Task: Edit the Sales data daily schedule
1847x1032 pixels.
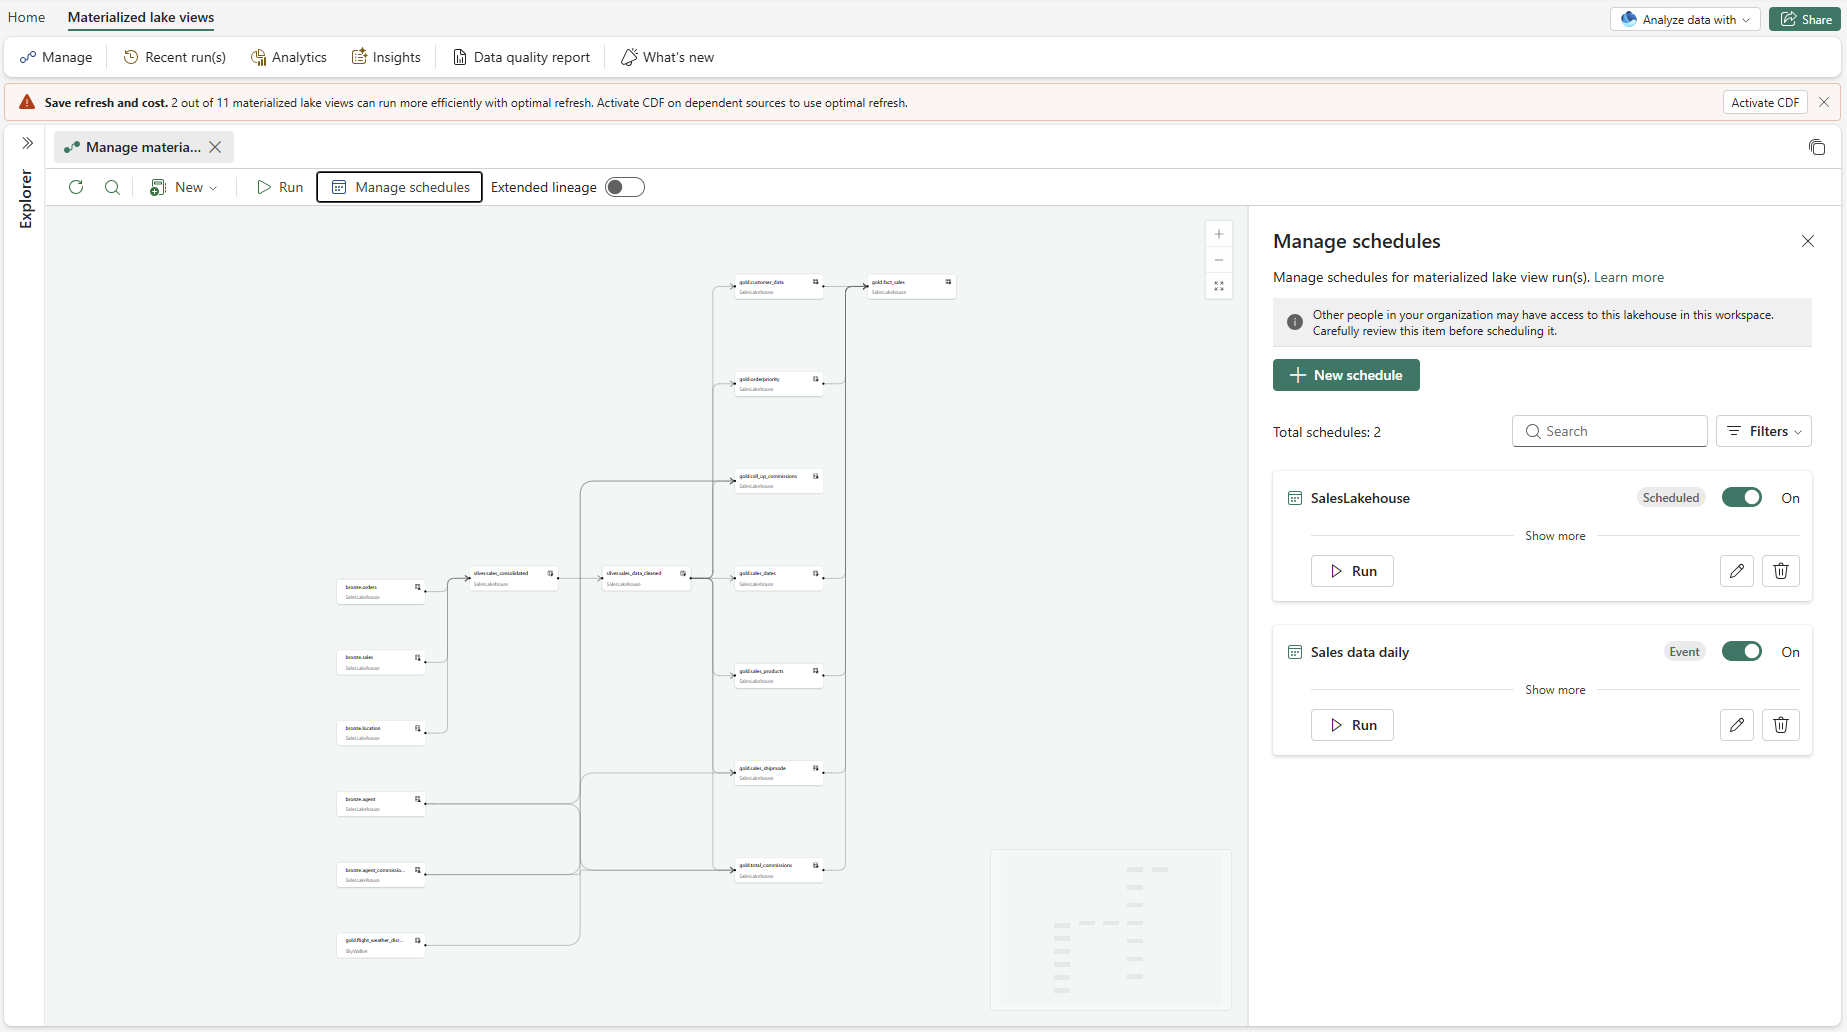Action: [x=1737, y=725]
